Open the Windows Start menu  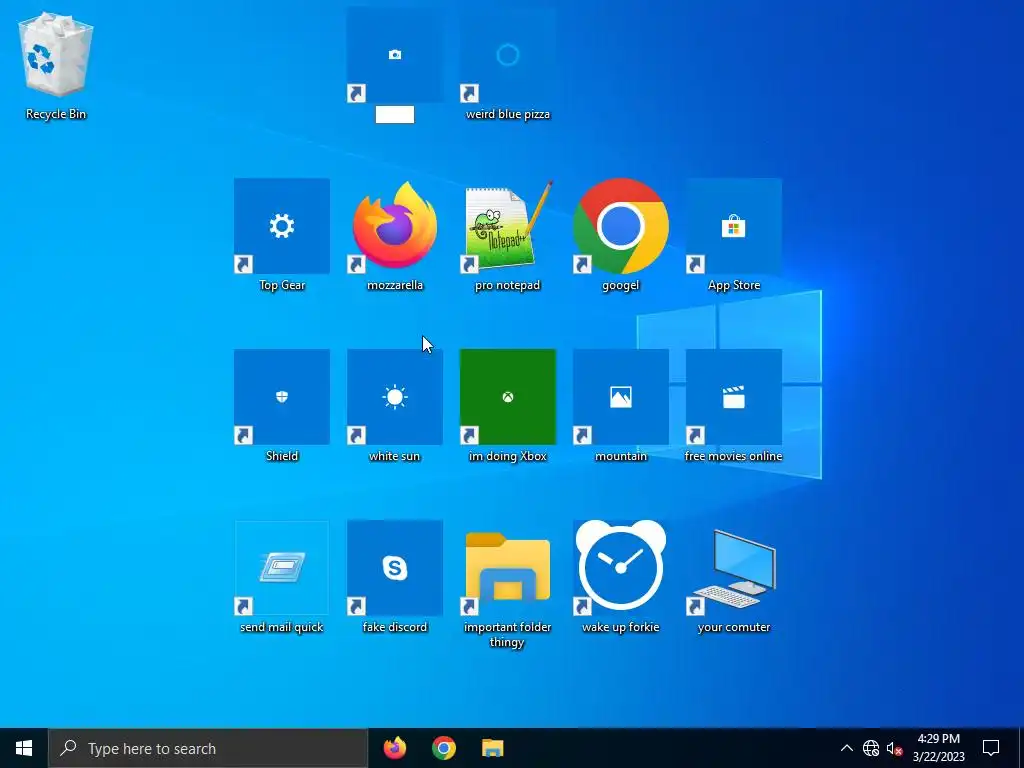click(x=24, y=748)
